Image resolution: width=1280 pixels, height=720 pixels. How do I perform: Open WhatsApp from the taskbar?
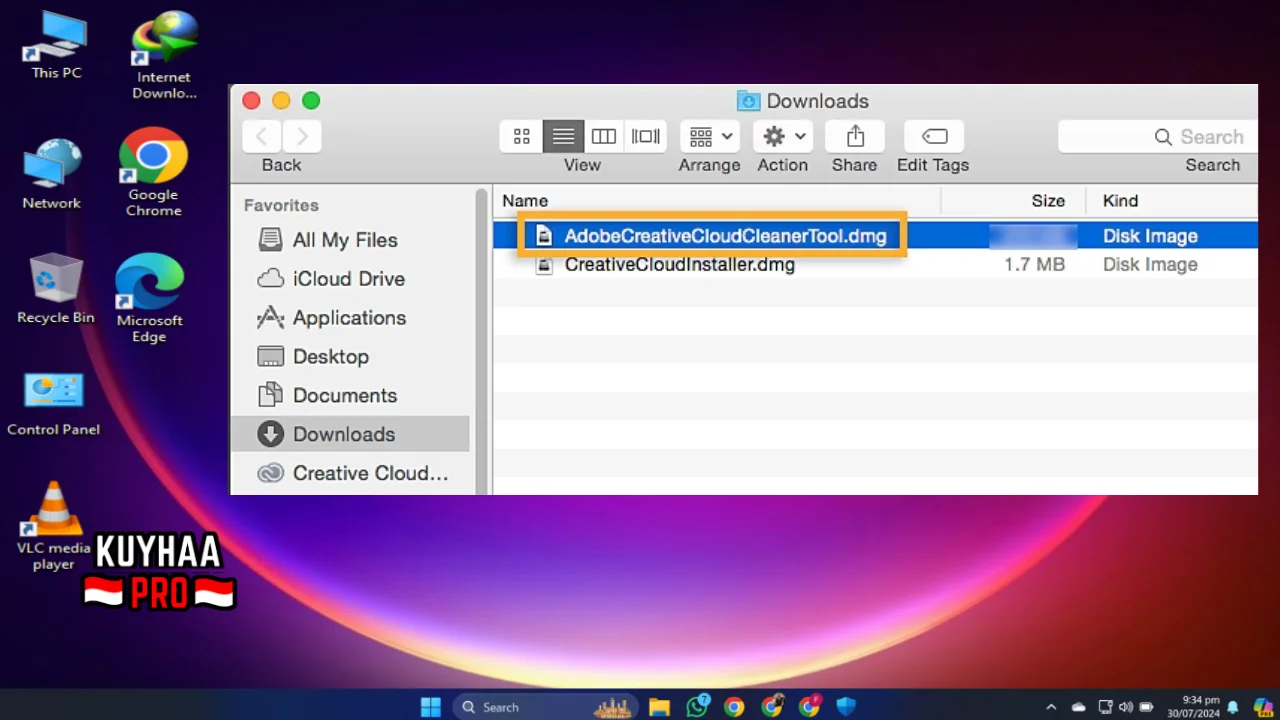point(697,707)
